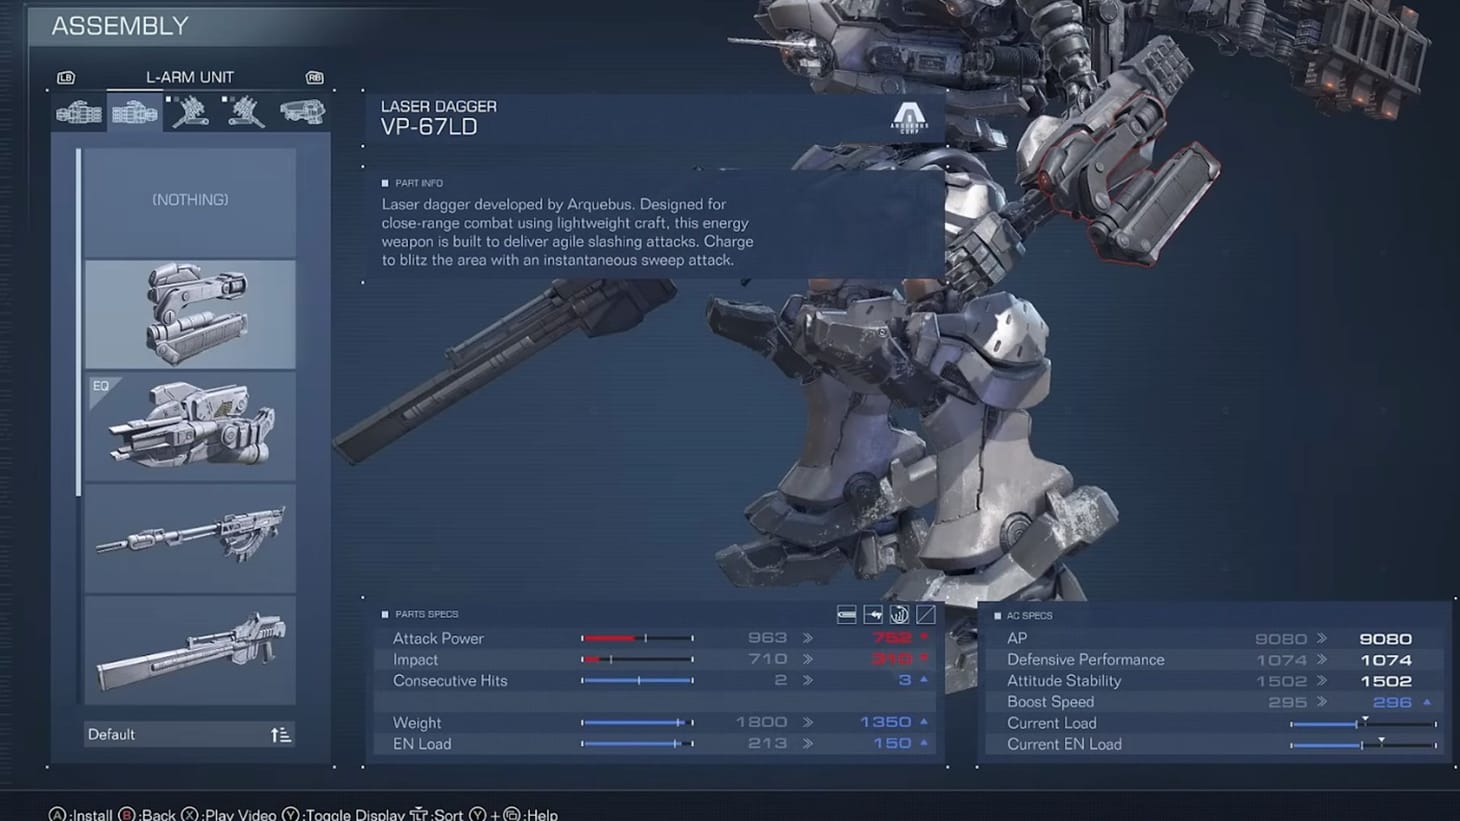Click Play Video in the bottom bar

(x=238, y=814)
